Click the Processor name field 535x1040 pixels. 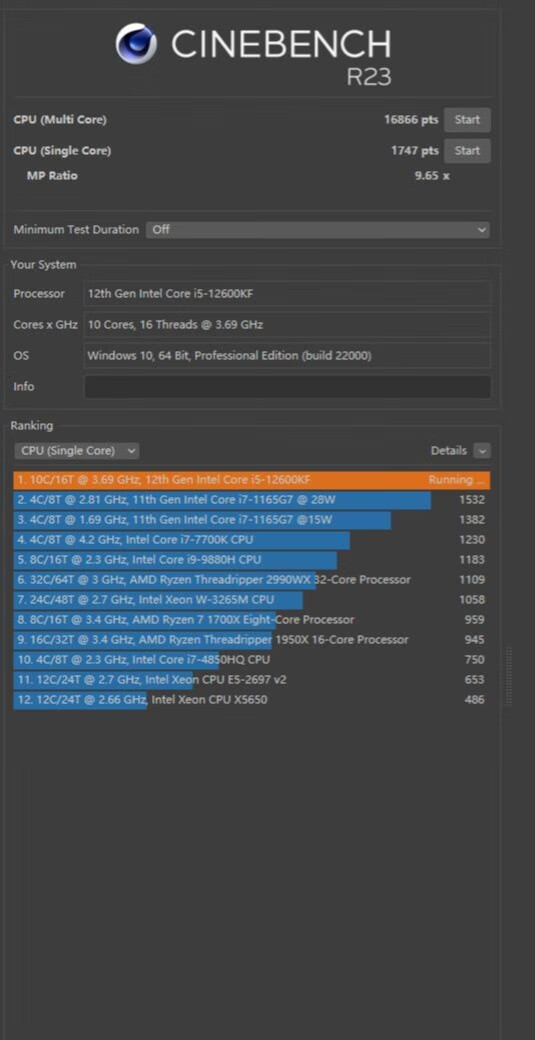[288, 294]
